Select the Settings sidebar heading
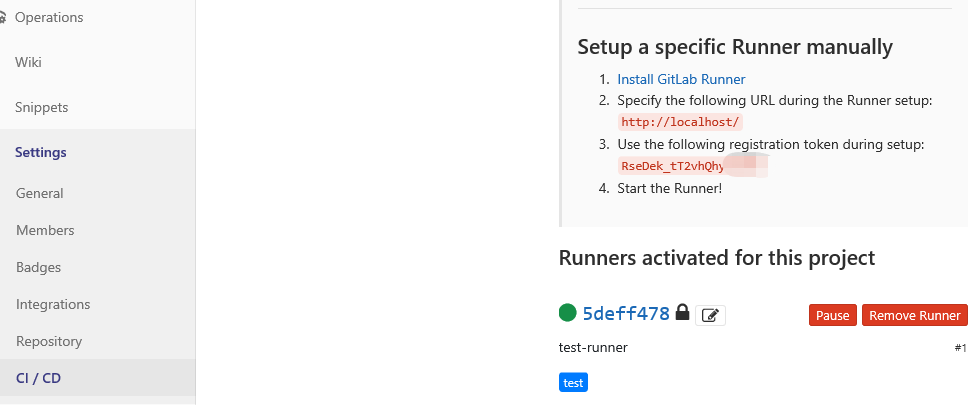 [41, 152]
